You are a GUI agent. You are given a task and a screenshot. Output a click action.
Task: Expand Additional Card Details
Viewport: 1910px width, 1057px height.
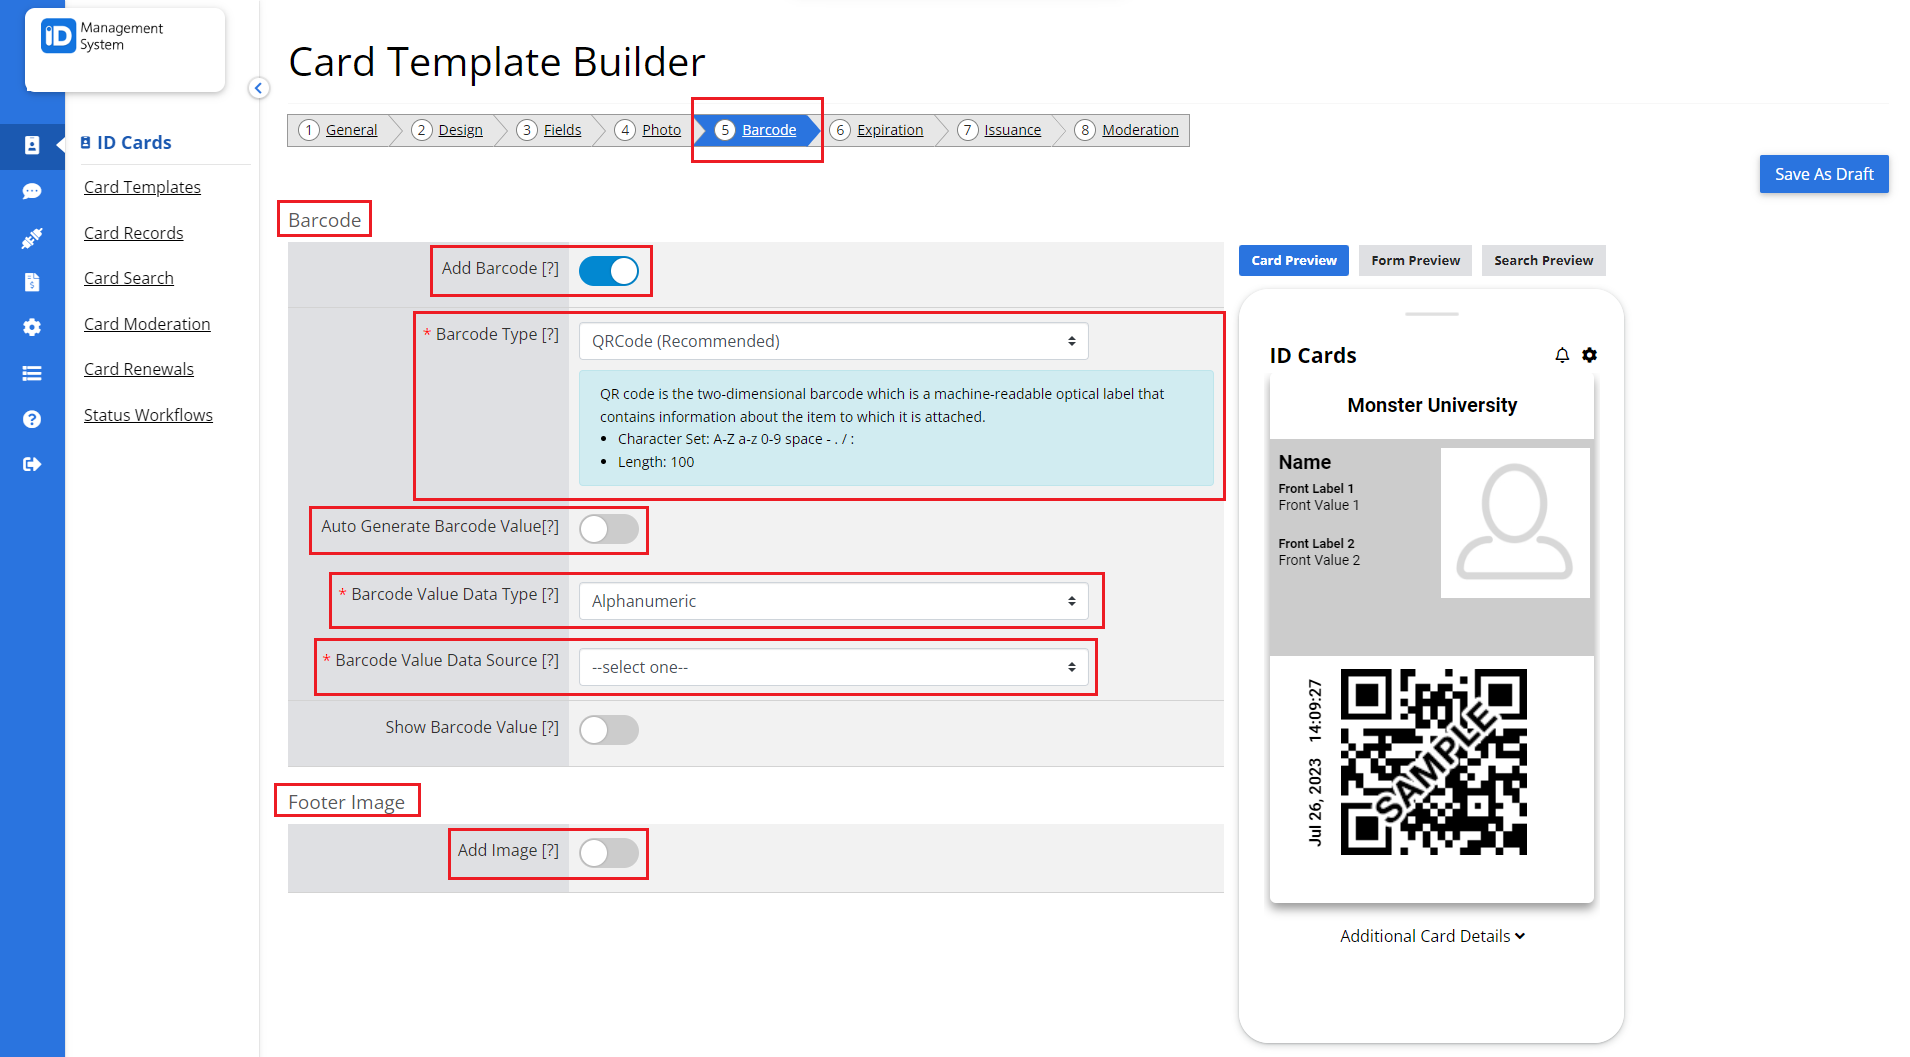tap(1431, 936)
